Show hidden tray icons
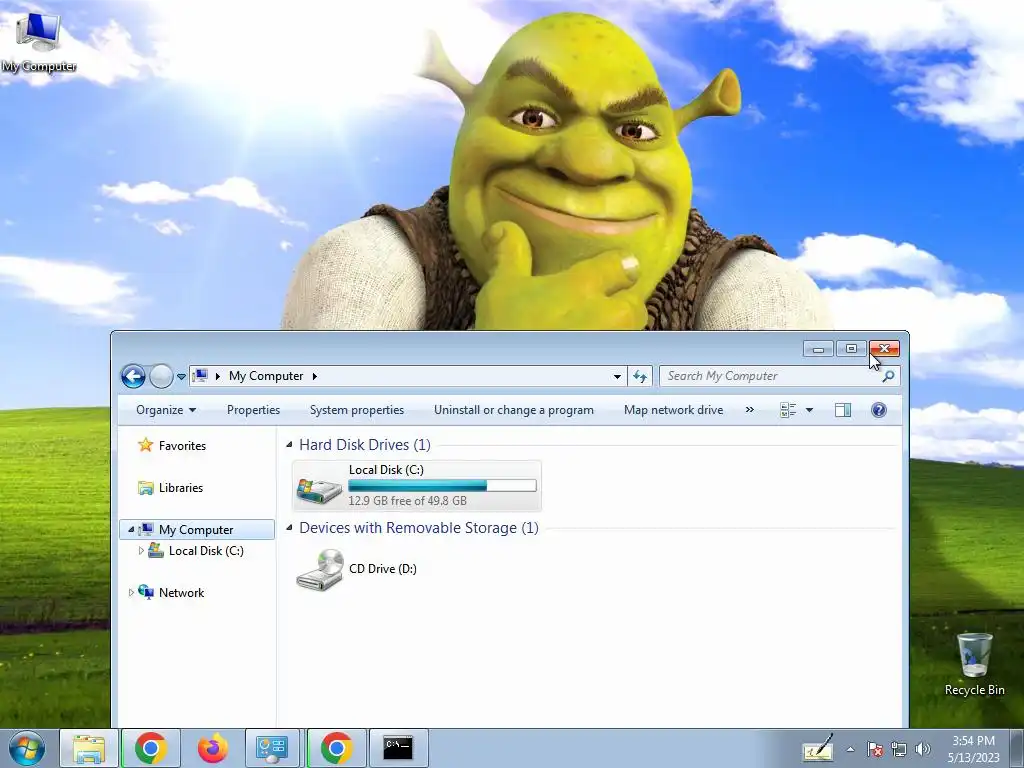This screenshot has width=1024, height=768. [x=850, y=749]
